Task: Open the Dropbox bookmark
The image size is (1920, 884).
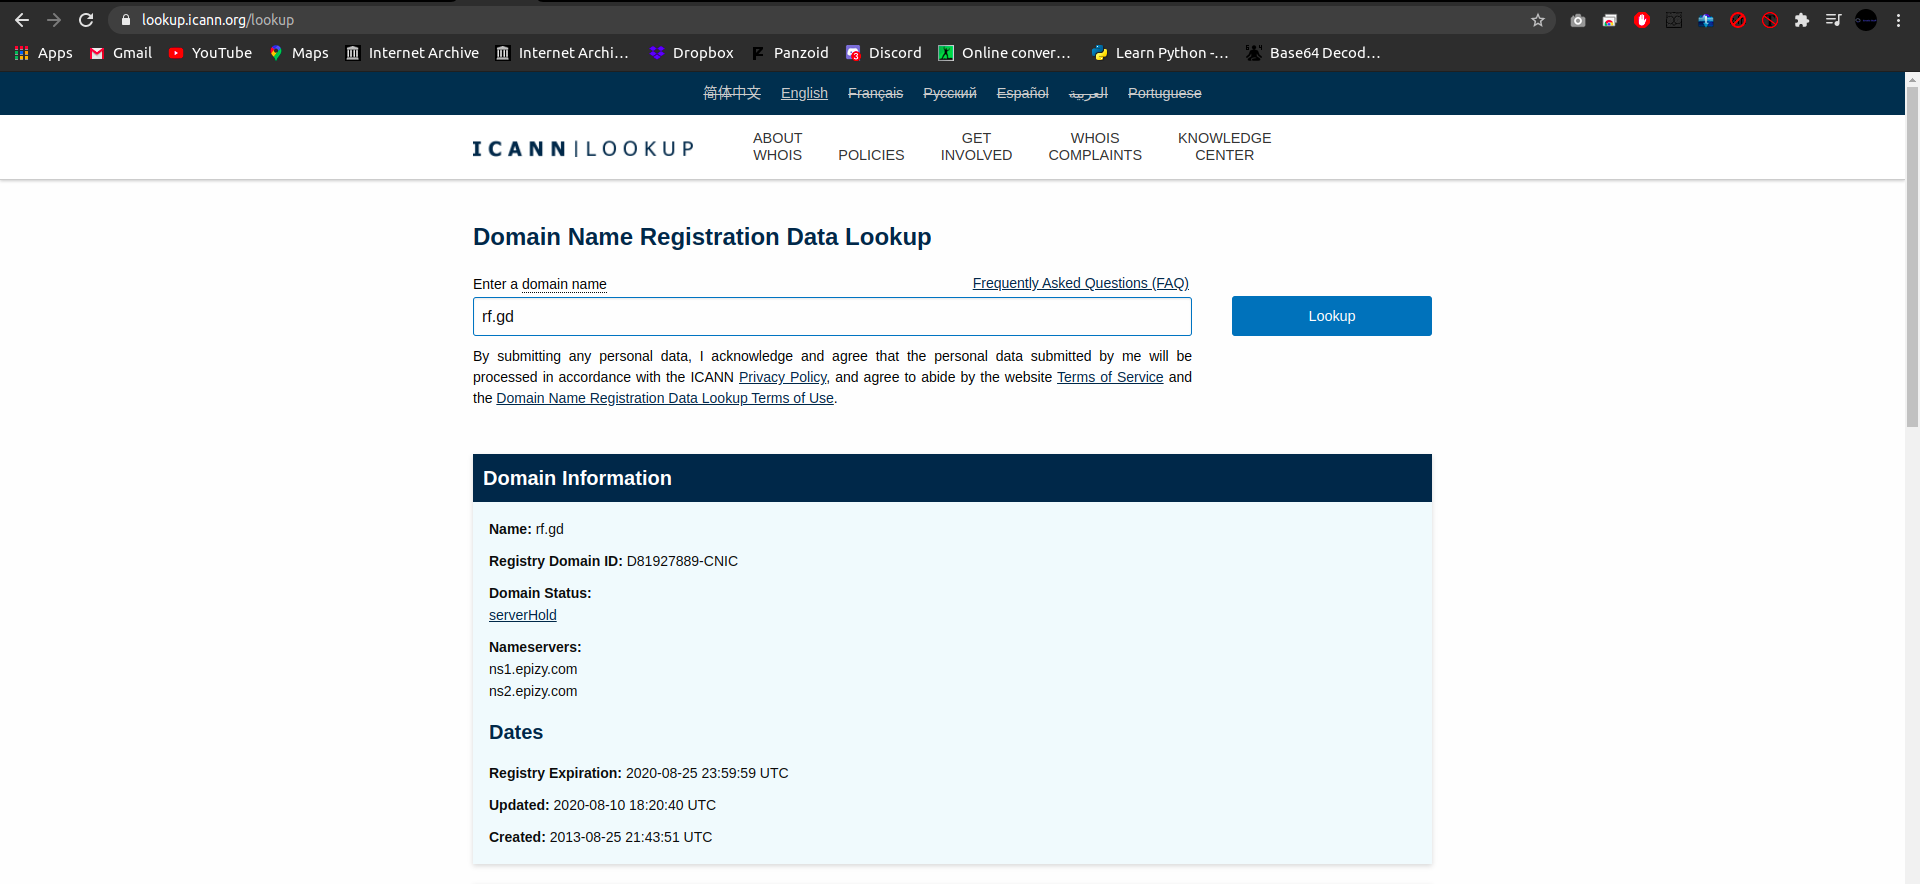Action: [691, 53]
